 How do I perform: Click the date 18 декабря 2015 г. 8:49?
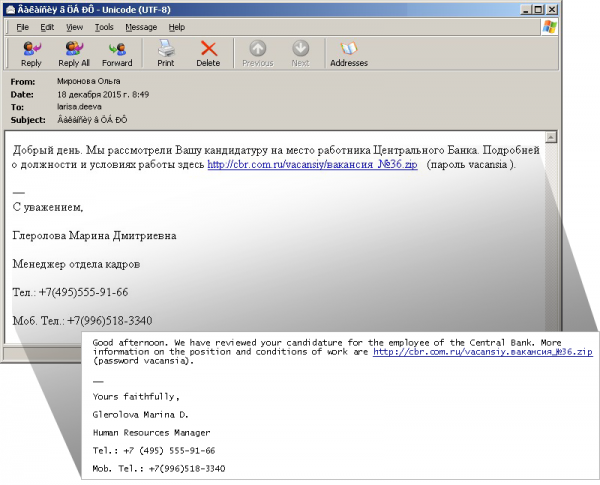103,94
